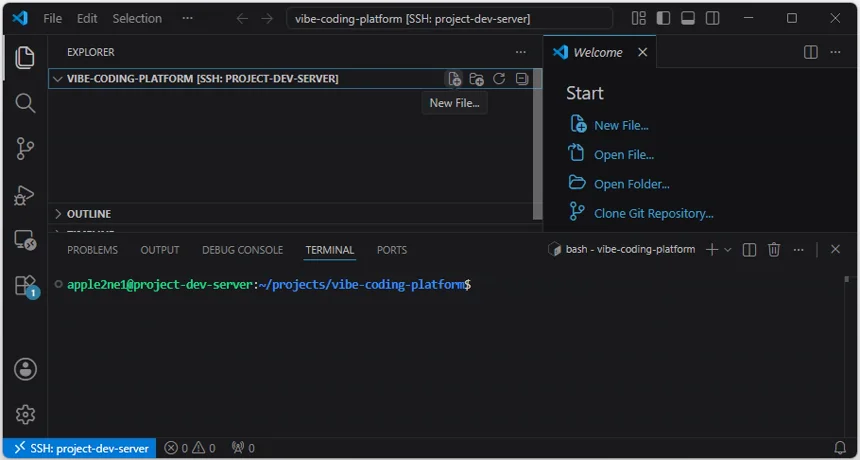860x460 pixels.
Task: Click SSH: project-dev-server remote indicator
Action: pyautogui.click(x=80, y=448)
